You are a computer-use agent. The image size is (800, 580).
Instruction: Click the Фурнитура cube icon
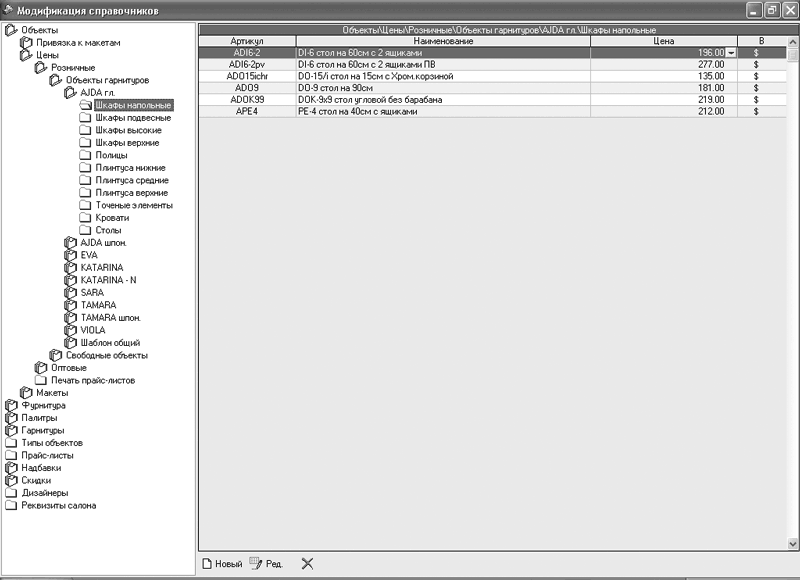pyautogui.click(x=11, y=406)
